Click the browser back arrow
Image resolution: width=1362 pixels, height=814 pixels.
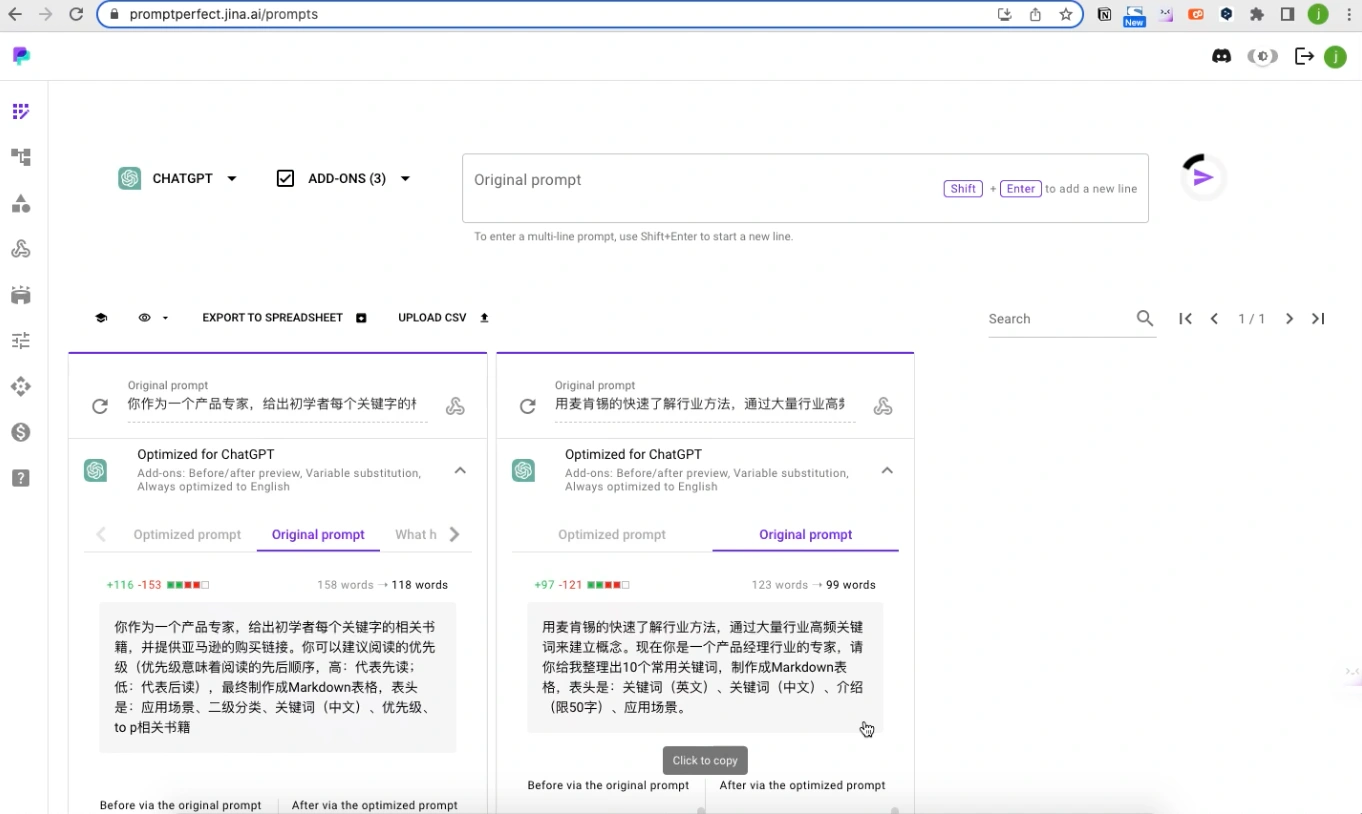[x=14, y=14]
